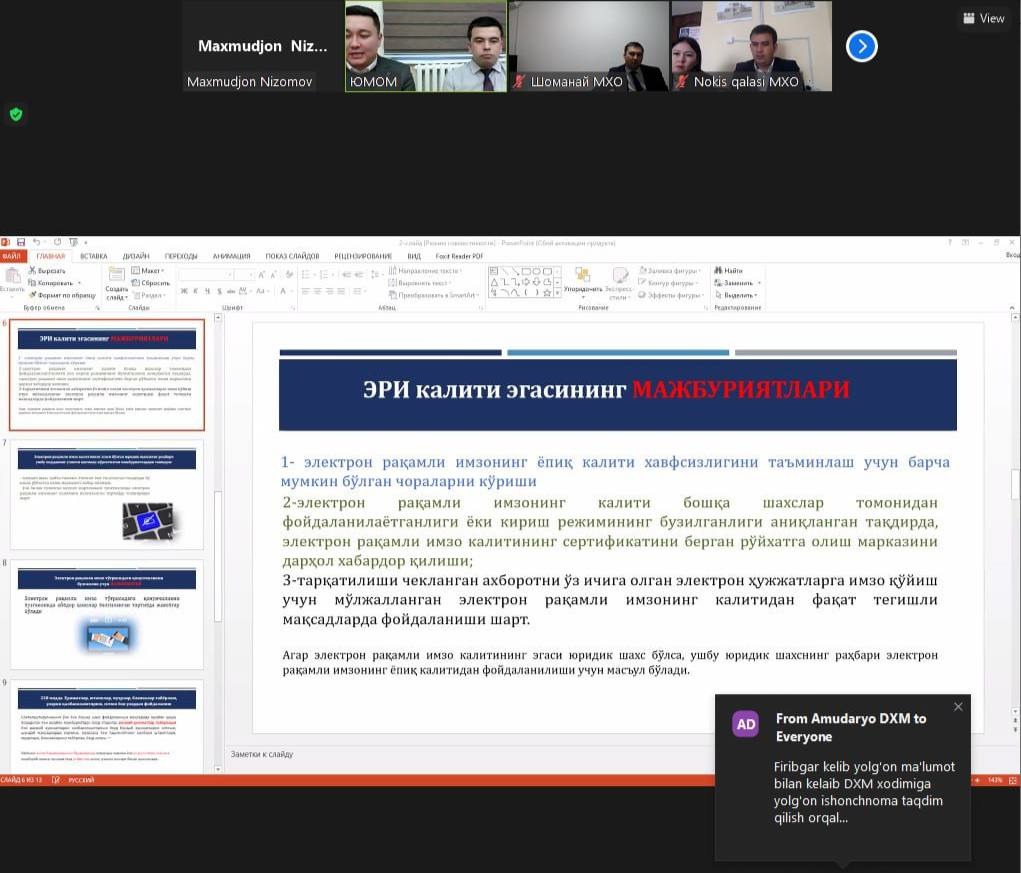Switch to the ДИЗАЙН ribbon tab
Screen dimensions: 1021x873
(x=136, y=256)
